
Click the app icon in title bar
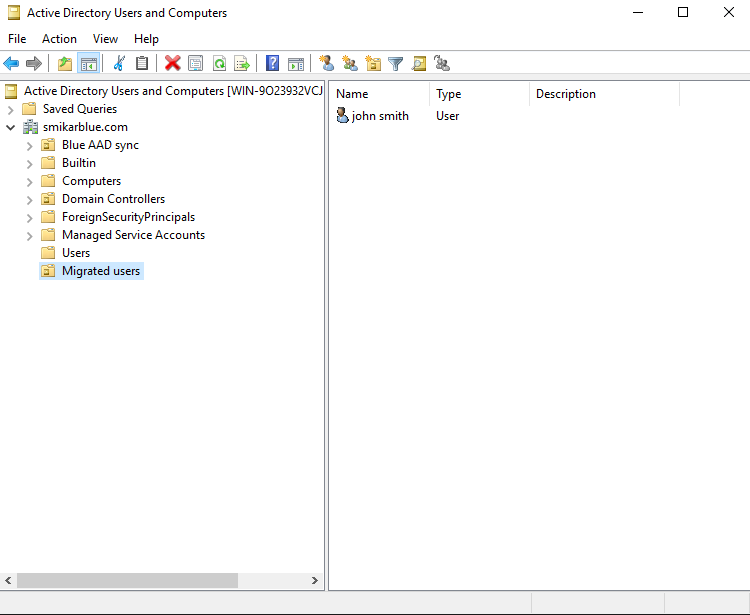click(x=14, y=12)
